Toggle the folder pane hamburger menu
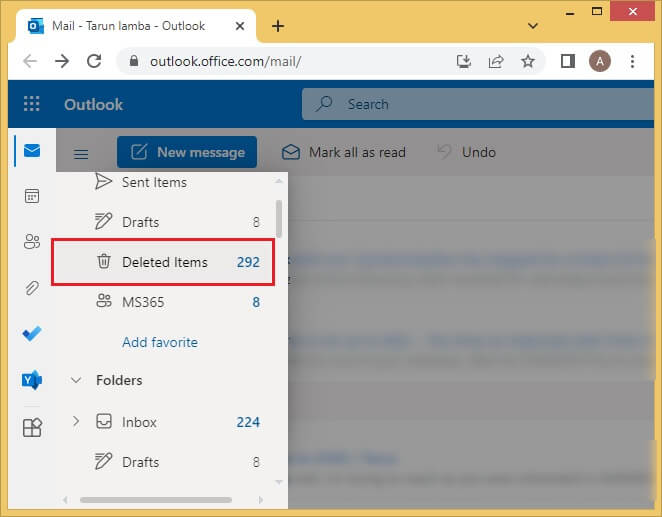This screenshot has height=517, width=662. [x=81, y=154]
